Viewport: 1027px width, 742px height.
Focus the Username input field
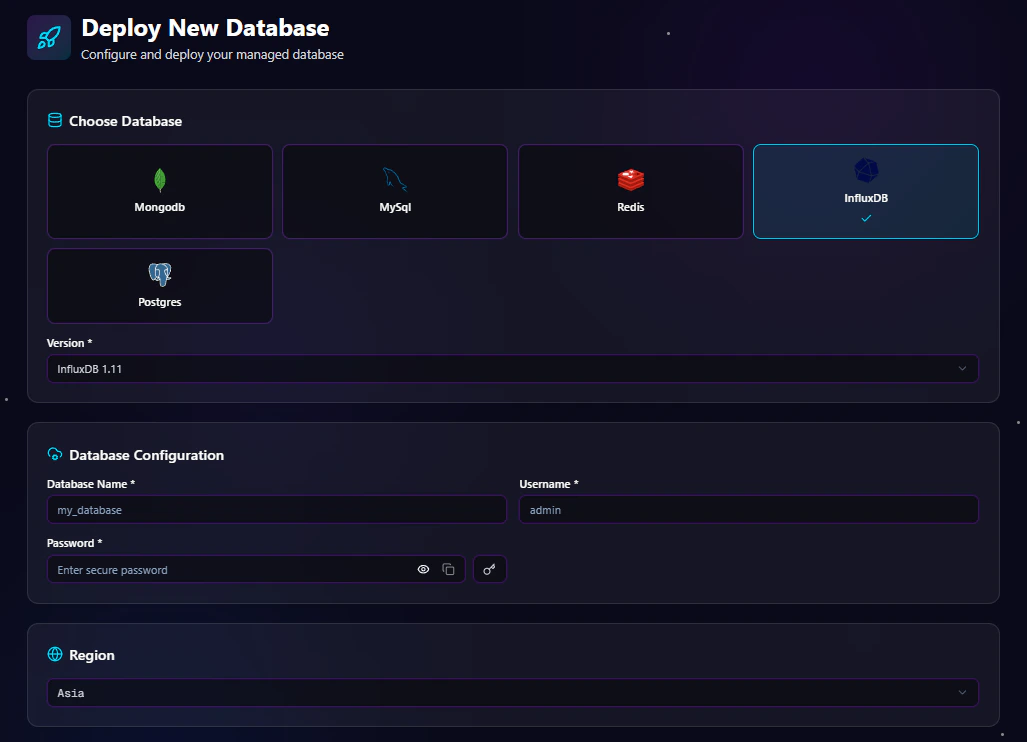click(x=749, y=510)
